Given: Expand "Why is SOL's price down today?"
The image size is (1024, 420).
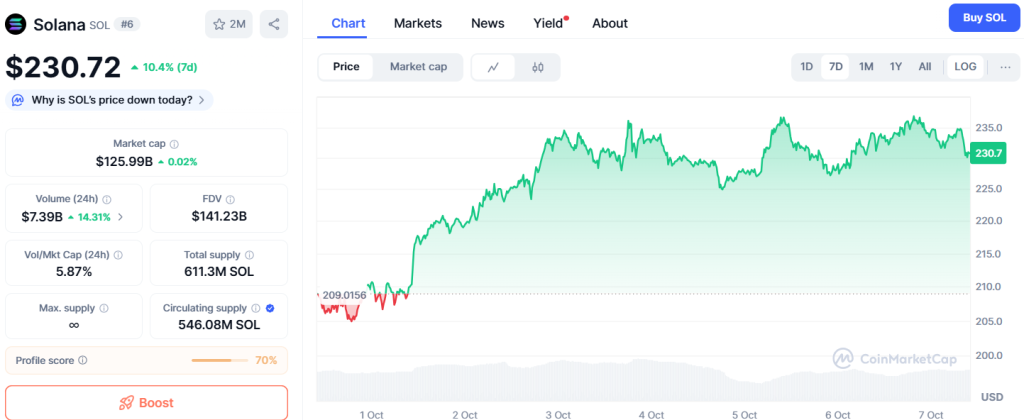Looking at the screenshot, I should coord(109,100).
